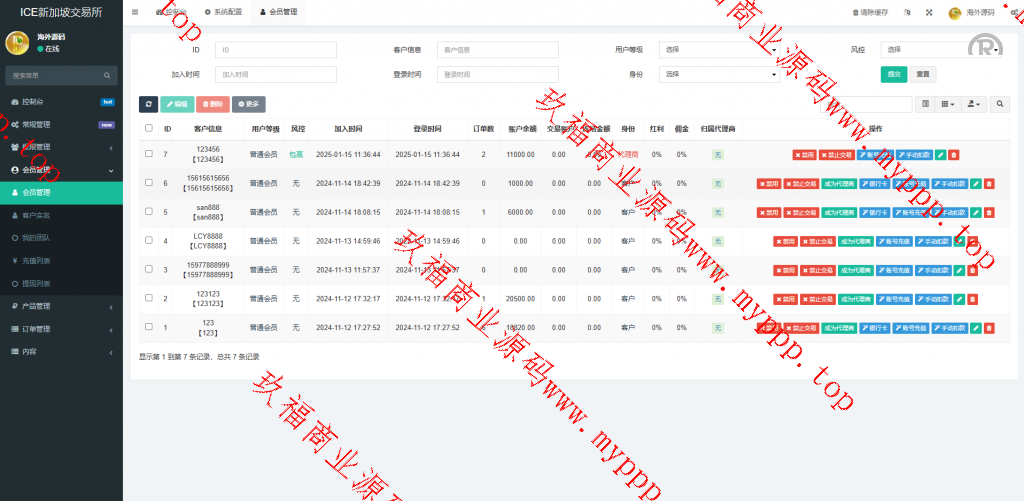Screen dimensions: 1024x501
Task: Open the 身份 dropdown filter
Action: (x=719, y=74)
